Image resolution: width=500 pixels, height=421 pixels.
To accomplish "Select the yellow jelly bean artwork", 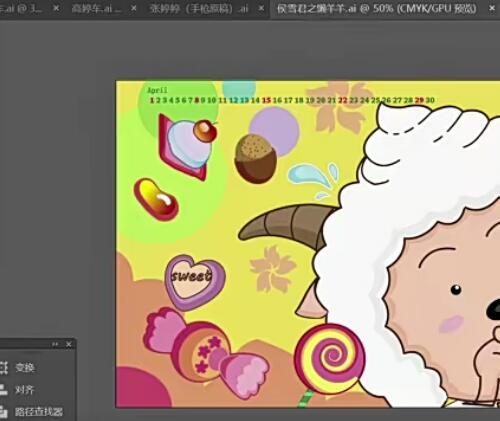I will (156, 199).
